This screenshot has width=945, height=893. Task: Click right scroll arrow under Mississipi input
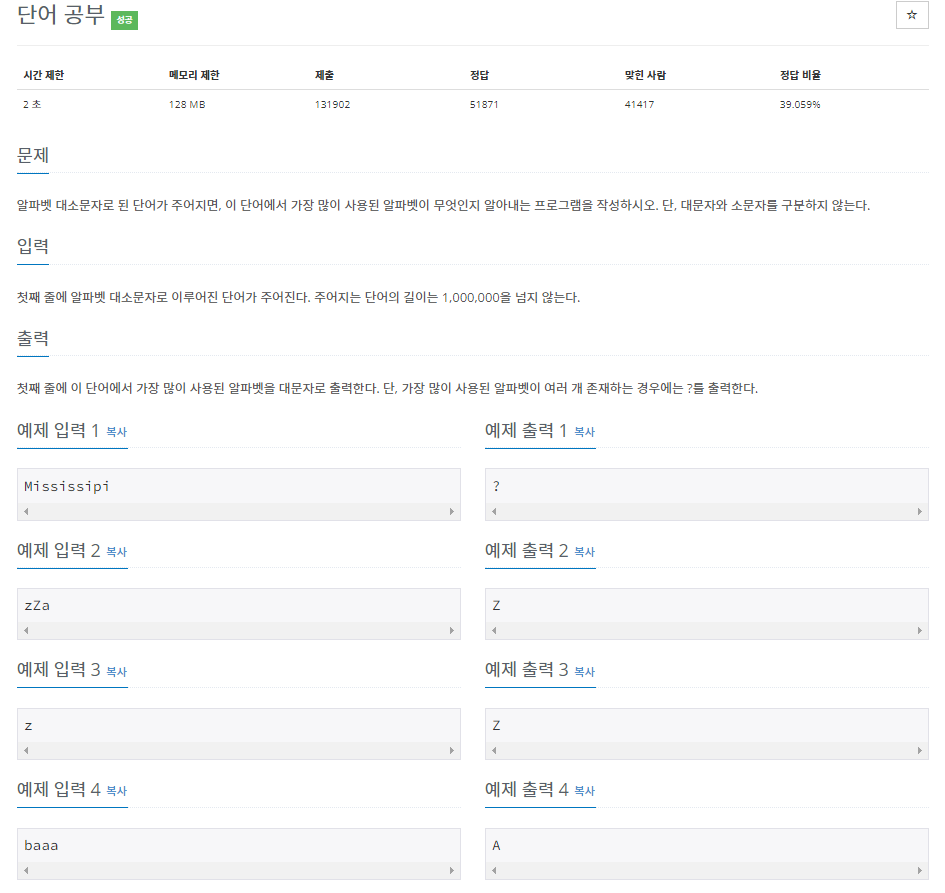coord(451,512)
